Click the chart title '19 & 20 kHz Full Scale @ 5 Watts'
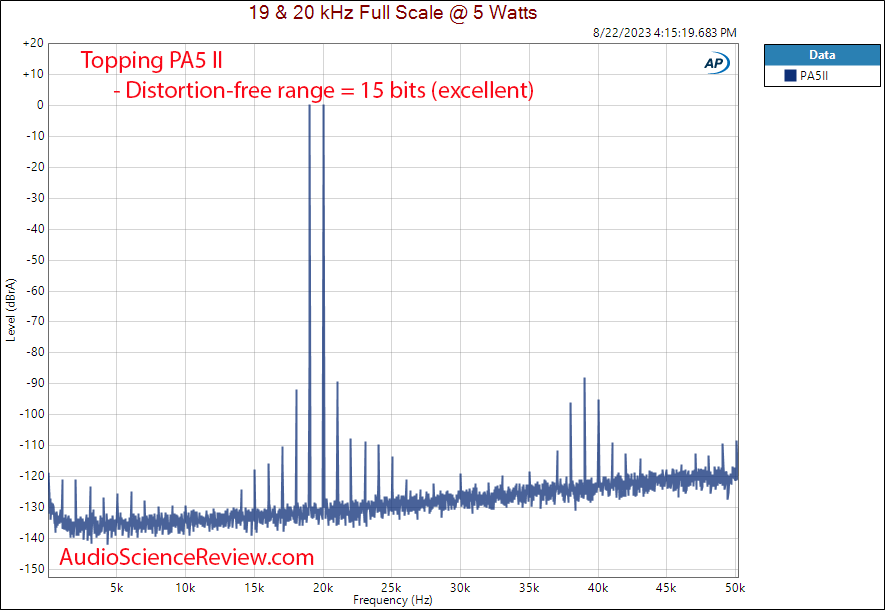The image size is (885, 610). pos(393,12)
